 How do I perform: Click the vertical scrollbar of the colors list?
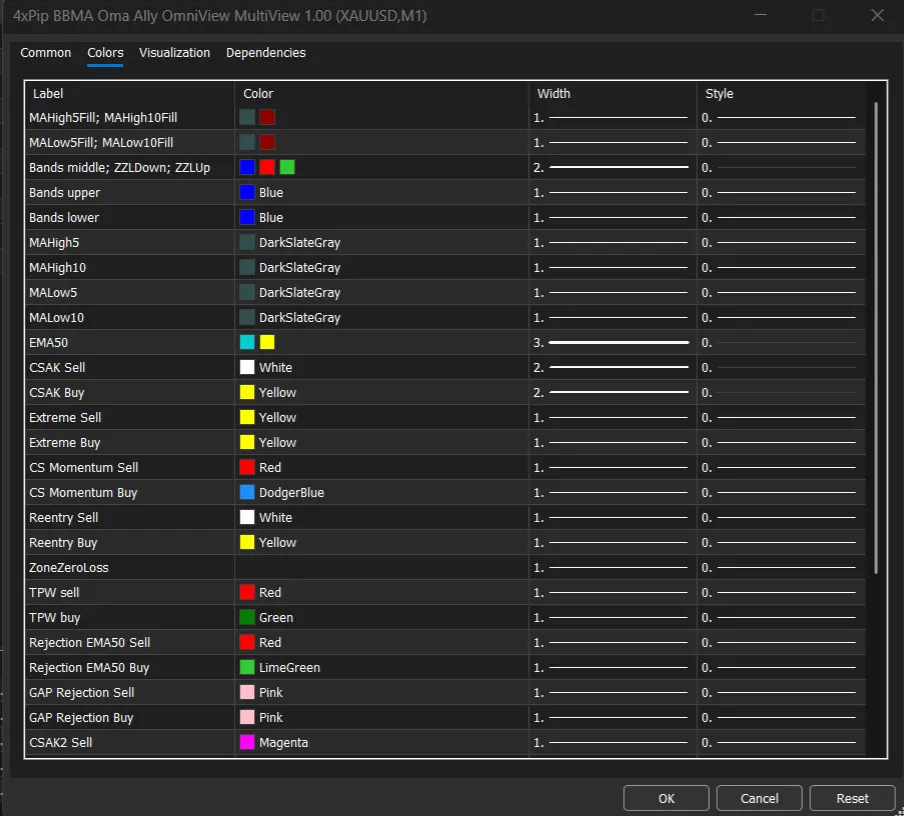[x=876, y=338]
